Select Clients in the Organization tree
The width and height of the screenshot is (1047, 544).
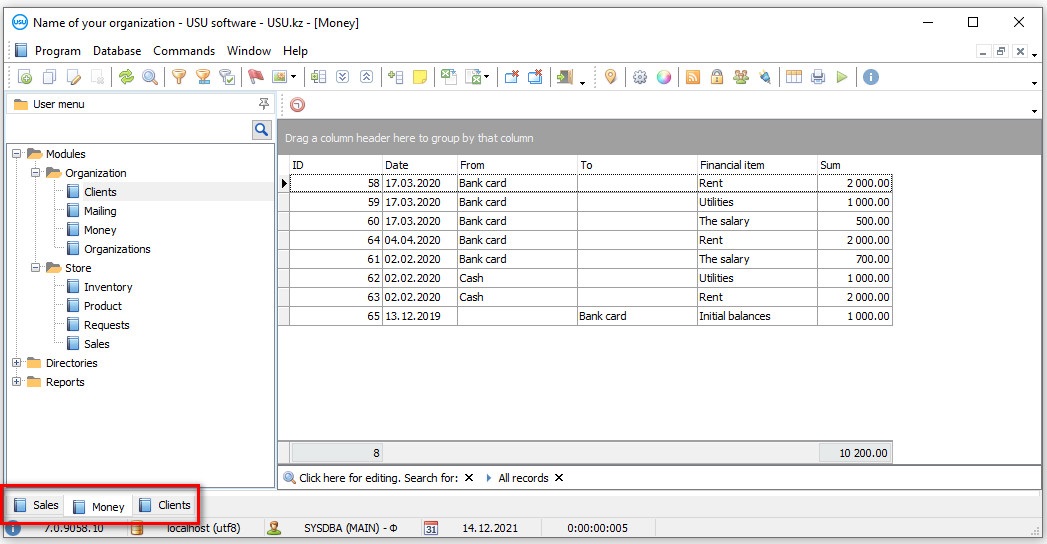(x=100, y=192)
